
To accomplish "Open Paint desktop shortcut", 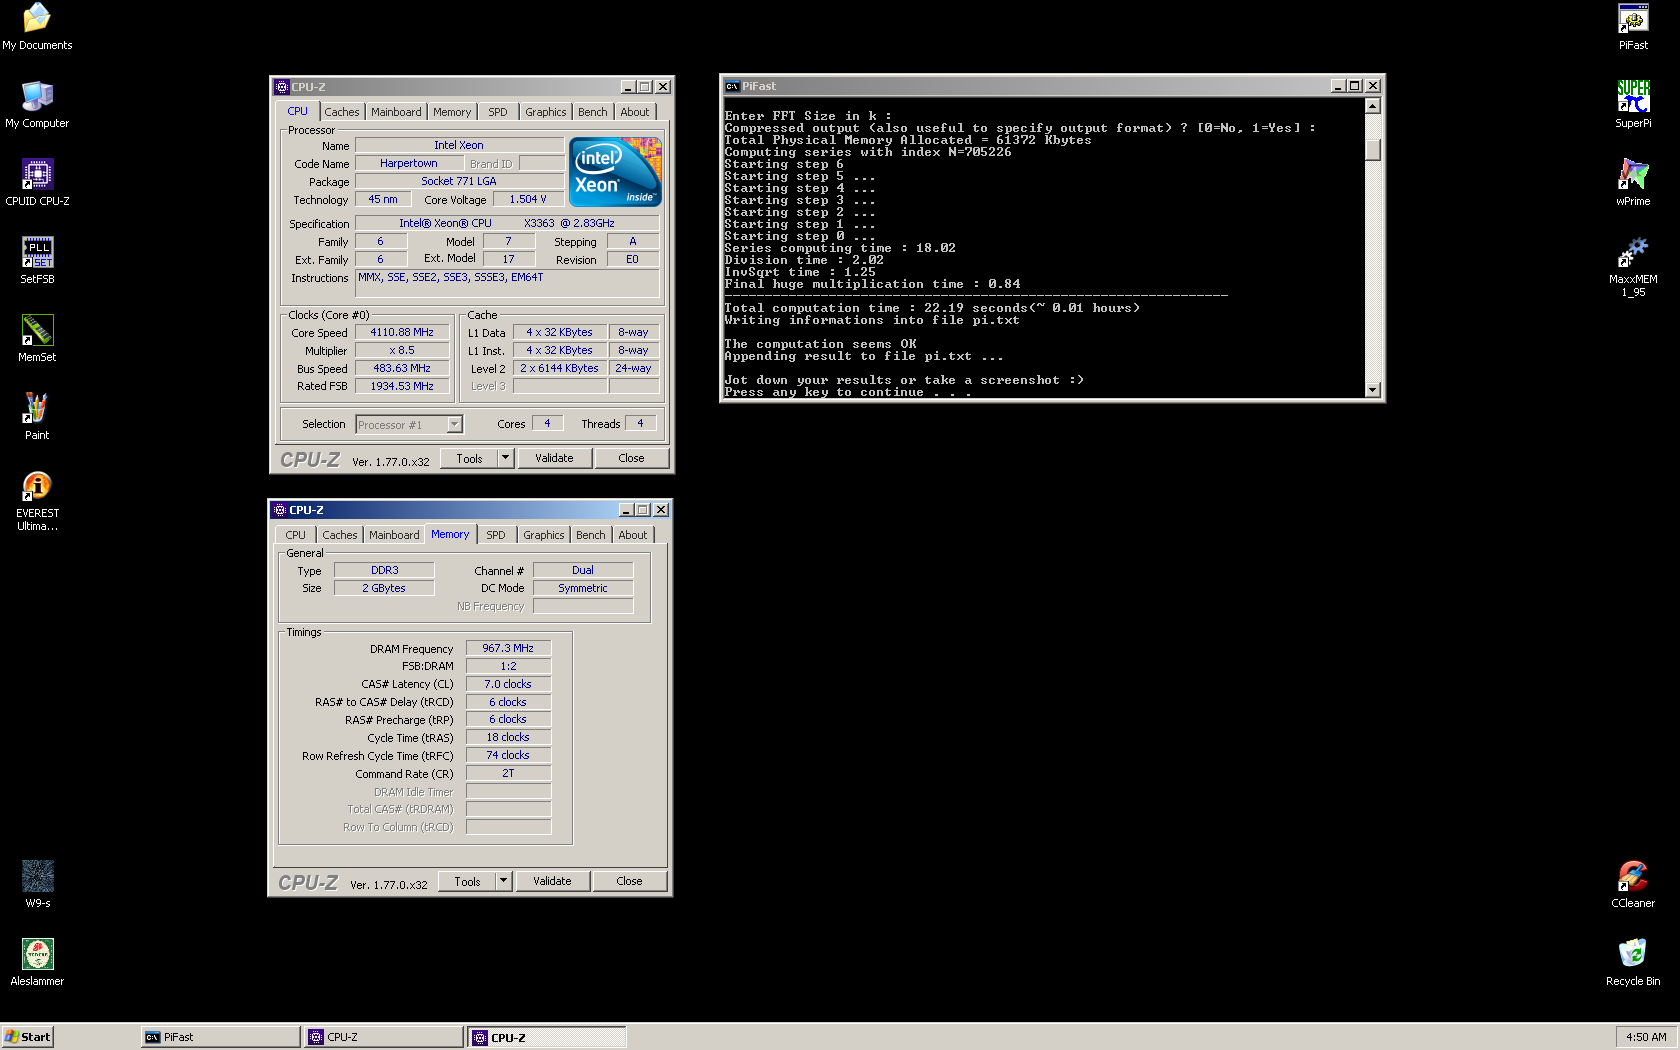I will [x=37, y=416].
